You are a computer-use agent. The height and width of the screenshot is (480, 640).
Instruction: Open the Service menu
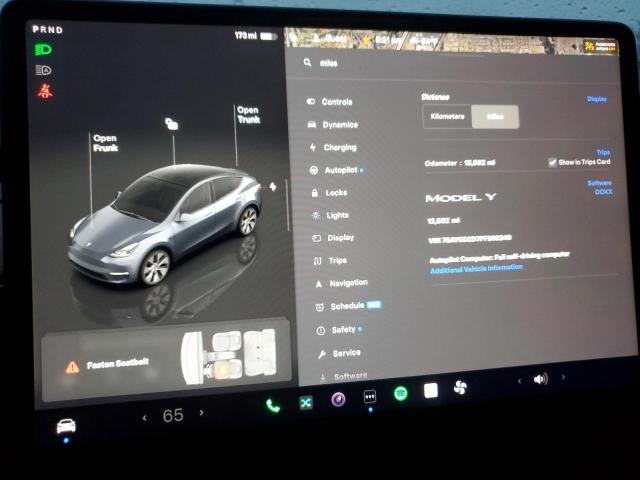[x=339, y=353]
